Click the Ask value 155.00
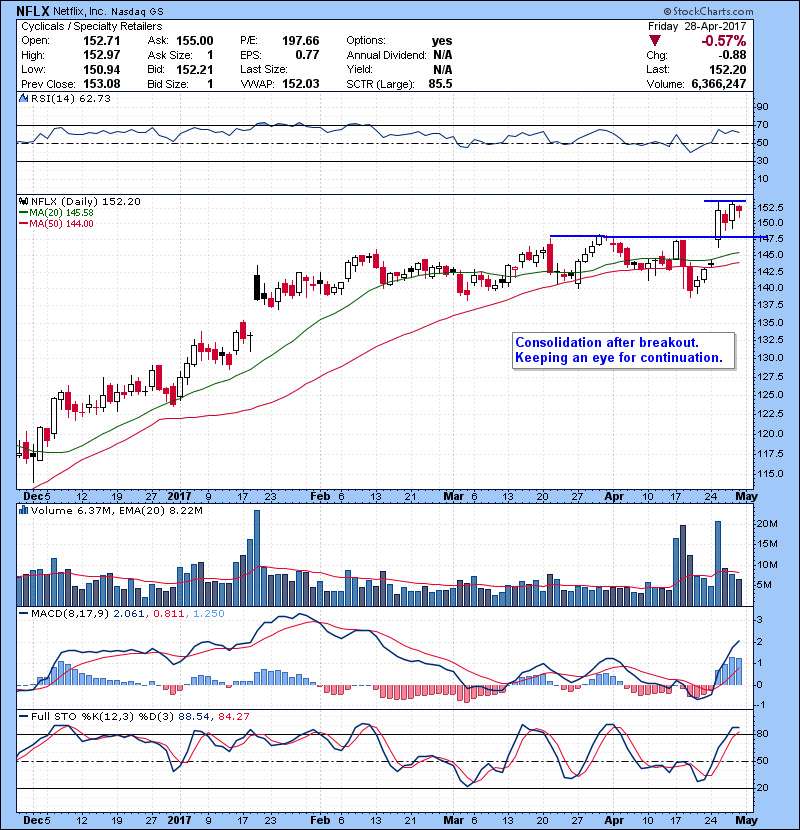This screenshot has width=800, height=830. click(195, 41)
